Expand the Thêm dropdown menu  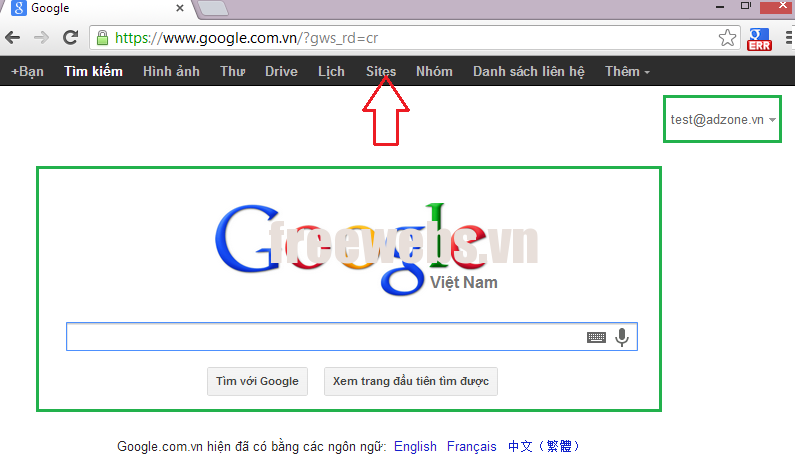(x=627, y=71)
